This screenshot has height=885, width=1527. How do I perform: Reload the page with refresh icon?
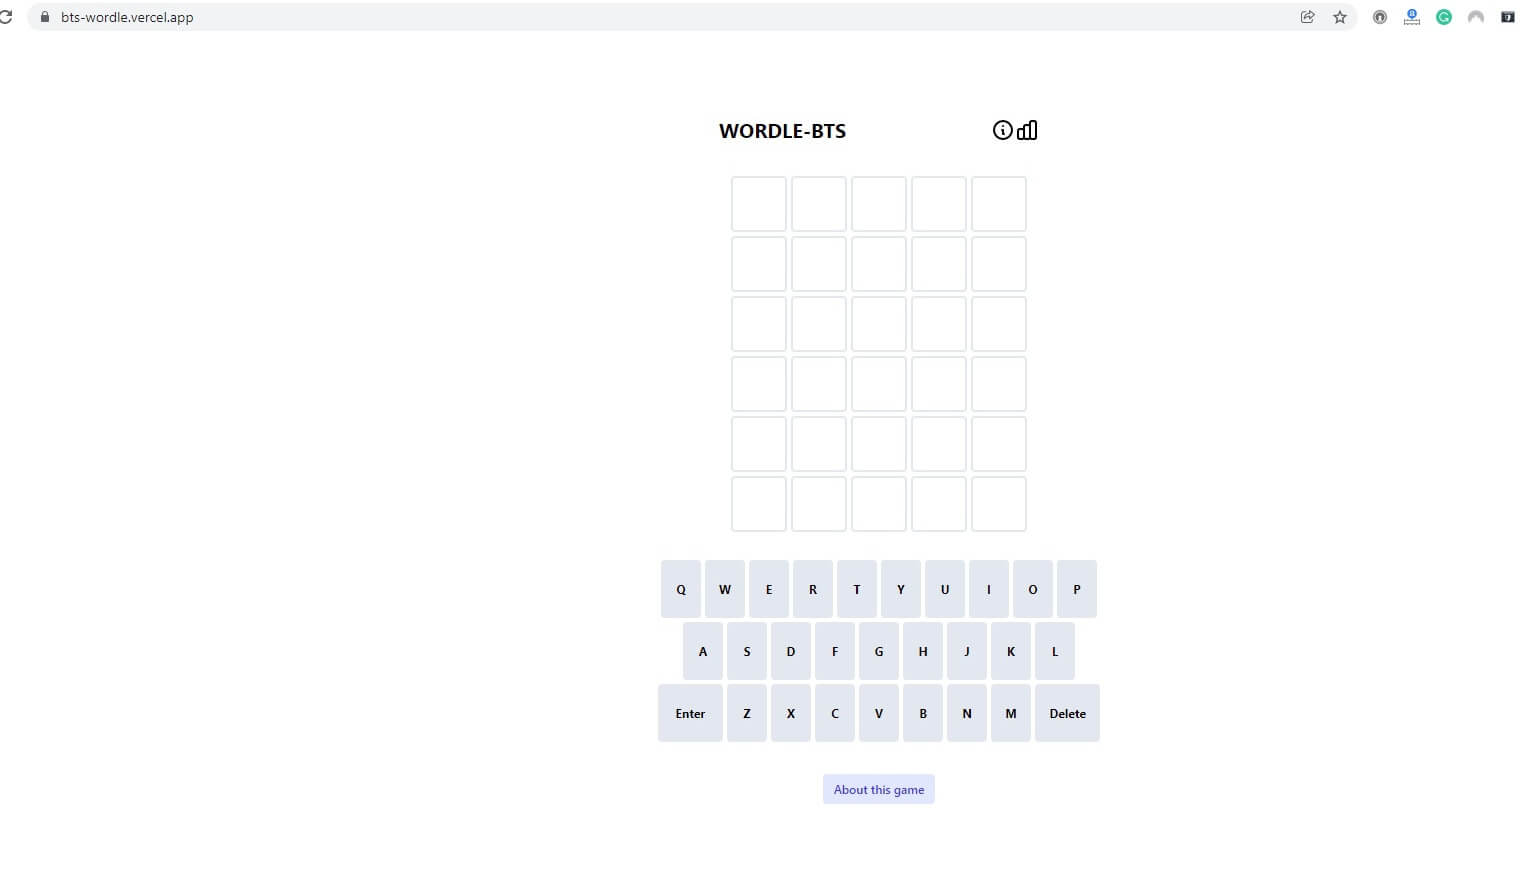tap(6, 17)
